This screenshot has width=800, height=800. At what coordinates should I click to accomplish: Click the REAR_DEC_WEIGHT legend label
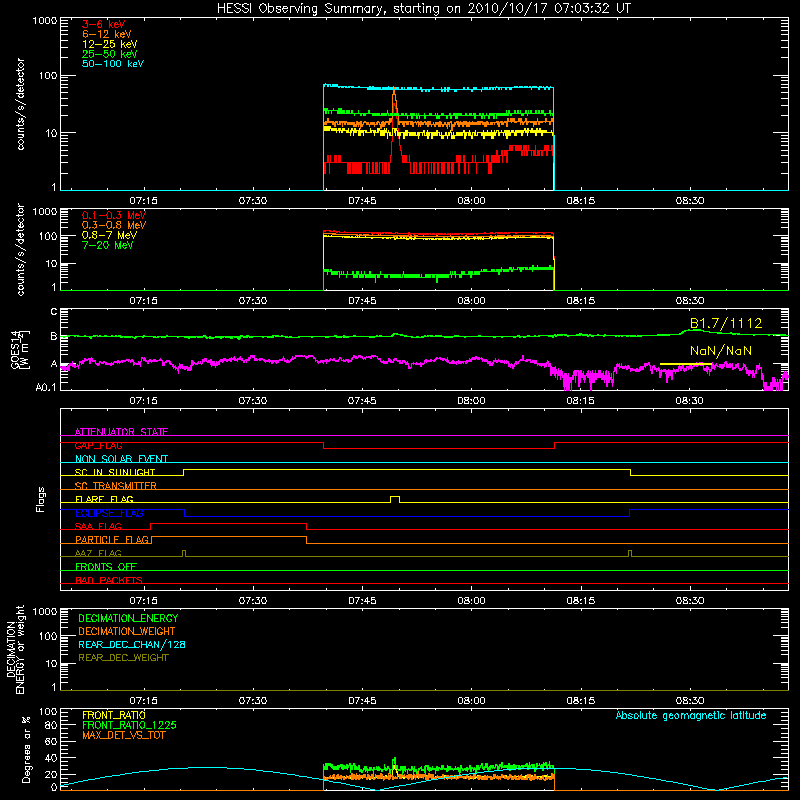pos(123,658)
